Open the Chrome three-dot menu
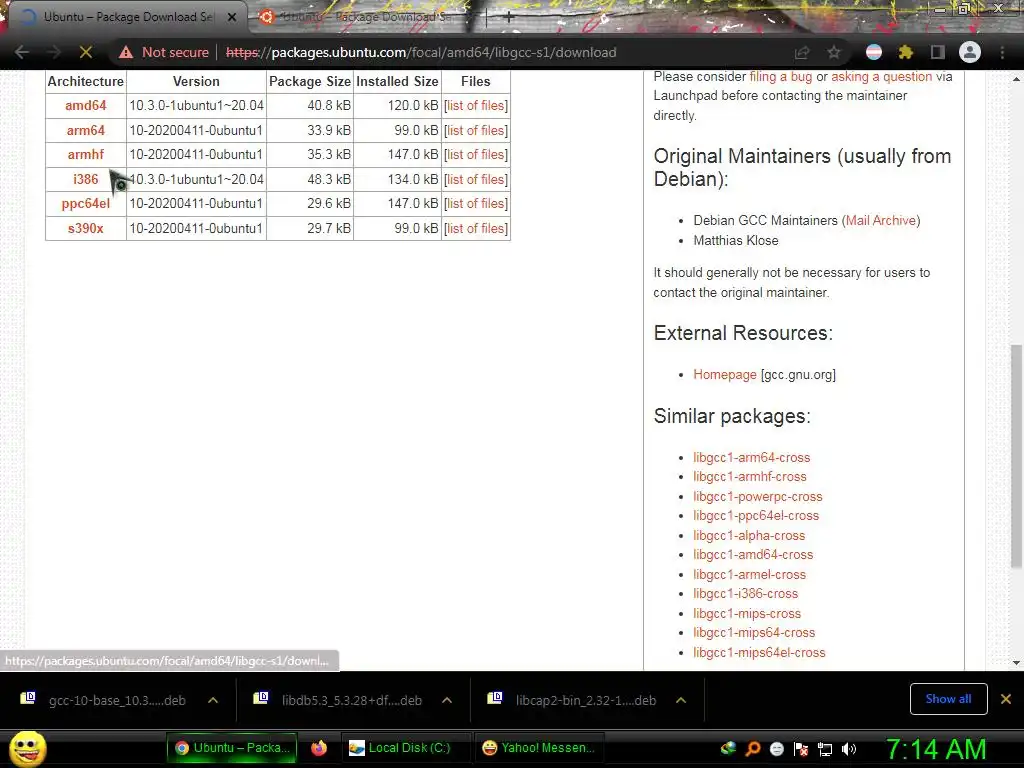1024x768 pixels. [1002, 52]
